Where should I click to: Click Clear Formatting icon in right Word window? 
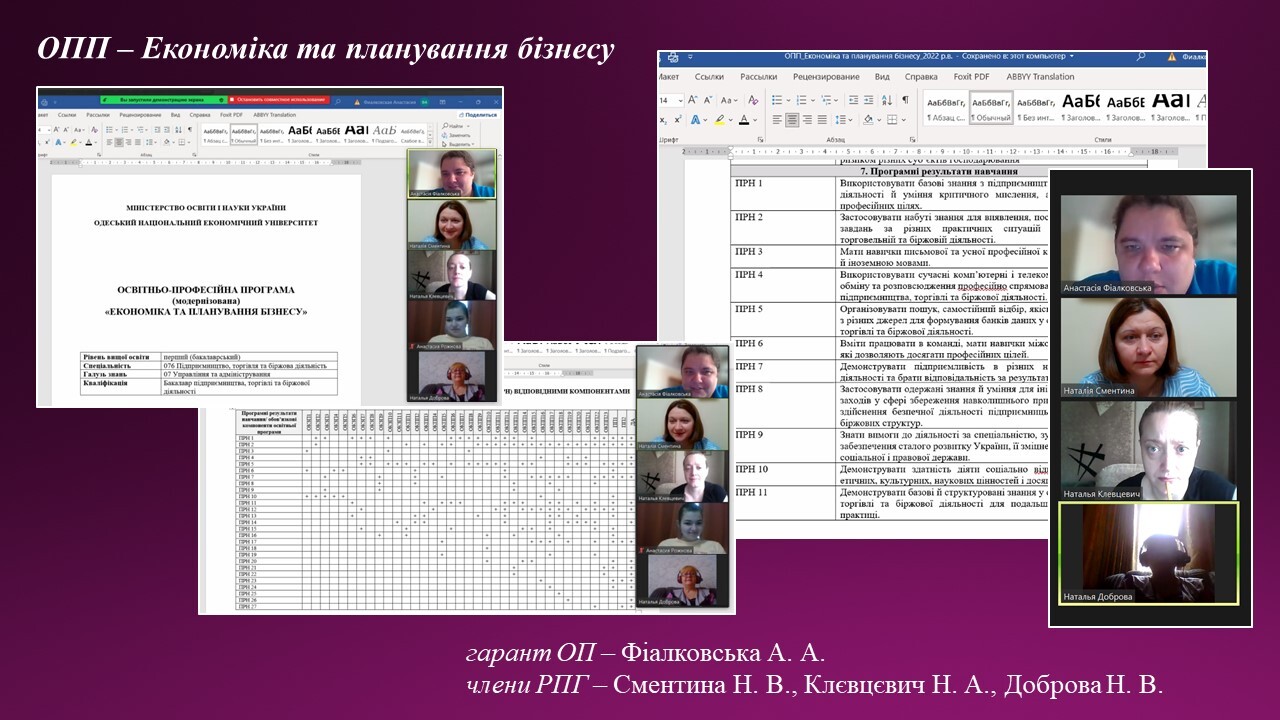[x=751, y=100]
